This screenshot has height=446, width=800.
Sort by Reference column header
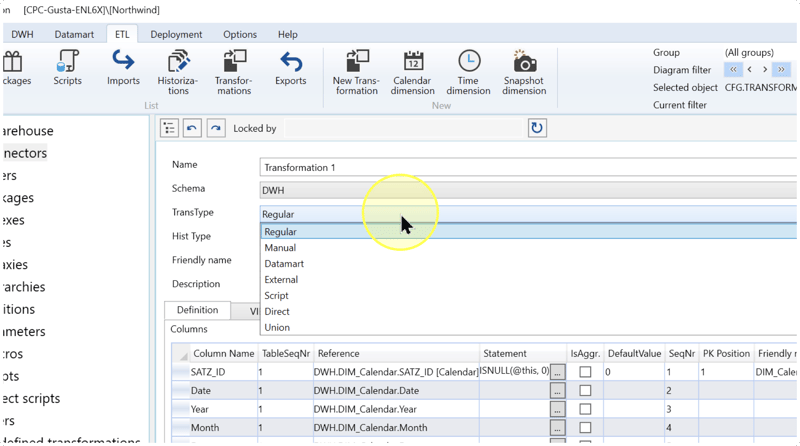[x=396, y=354]
